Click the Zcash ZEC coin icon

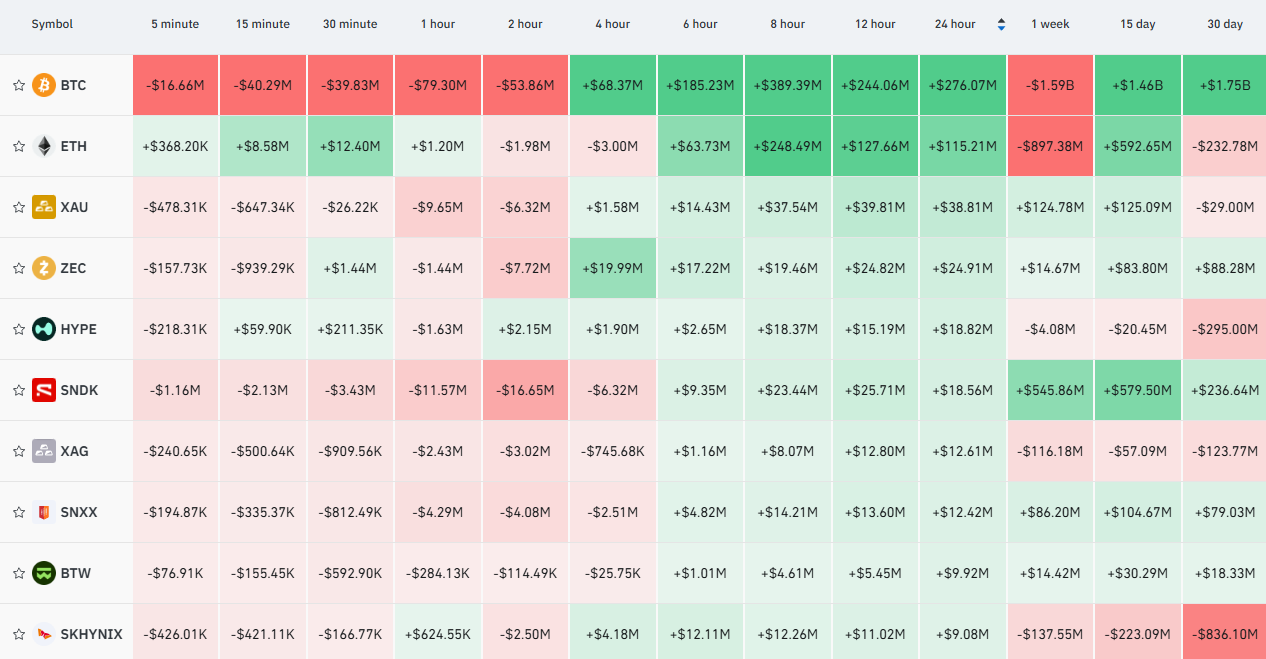(43, 268)
